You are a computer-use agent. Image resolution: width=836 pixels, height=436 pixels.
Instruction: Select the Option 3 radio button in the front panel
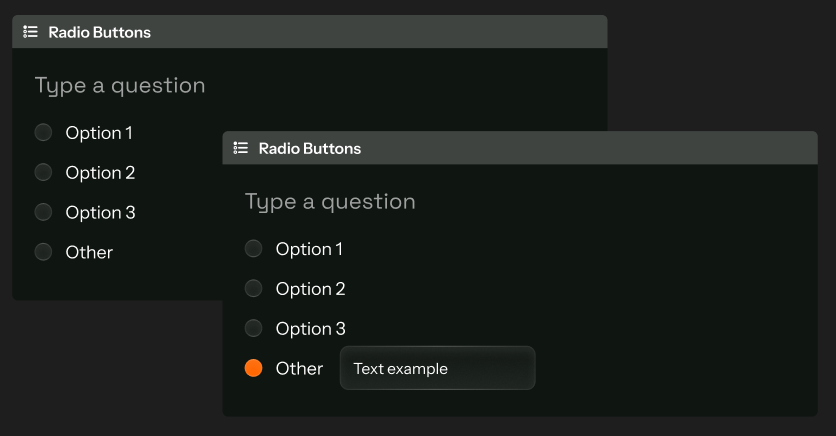[254, 329]
